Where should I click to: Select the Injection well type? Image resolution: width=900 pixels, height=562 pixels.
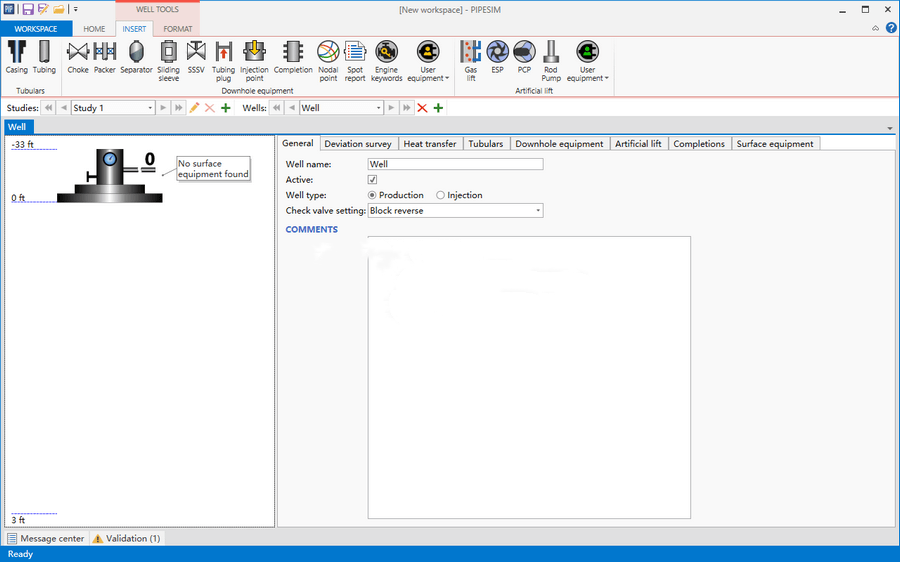[x=441, y=195]
